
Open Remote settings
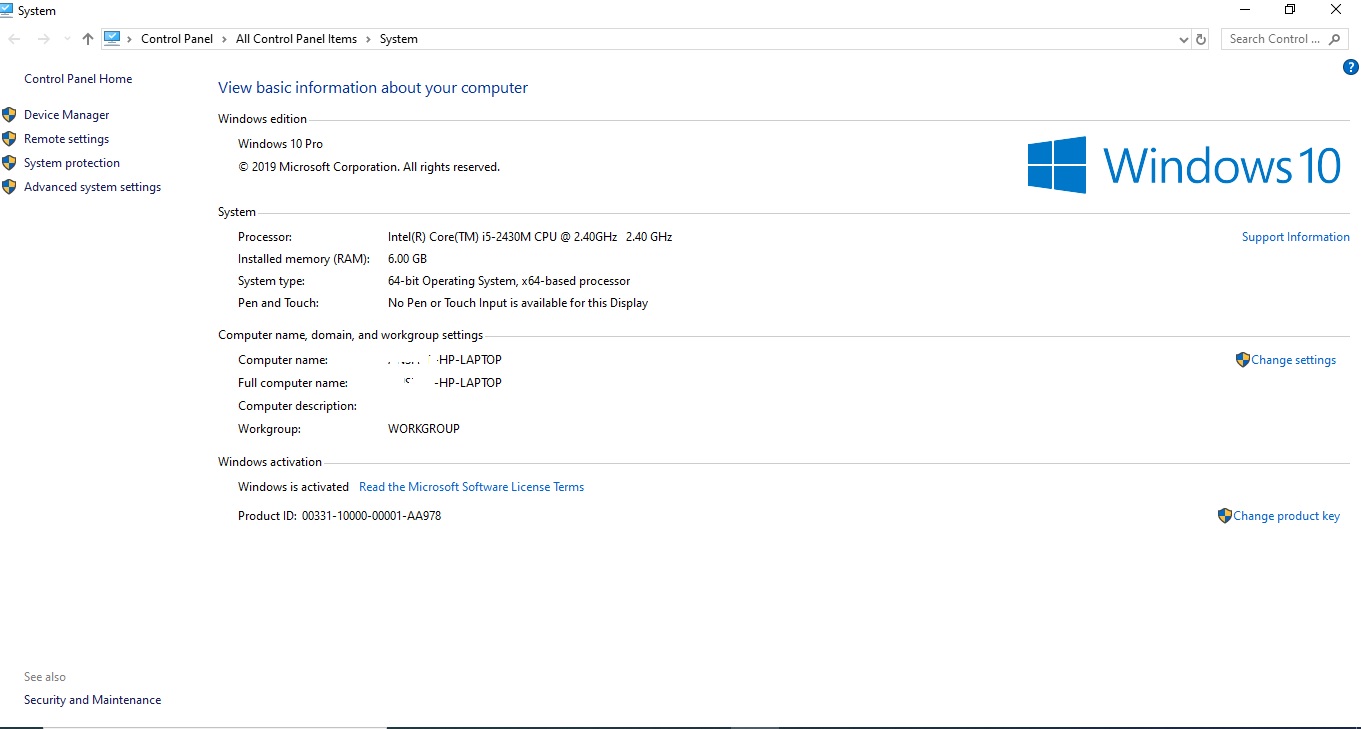click(x=67, y=139)
